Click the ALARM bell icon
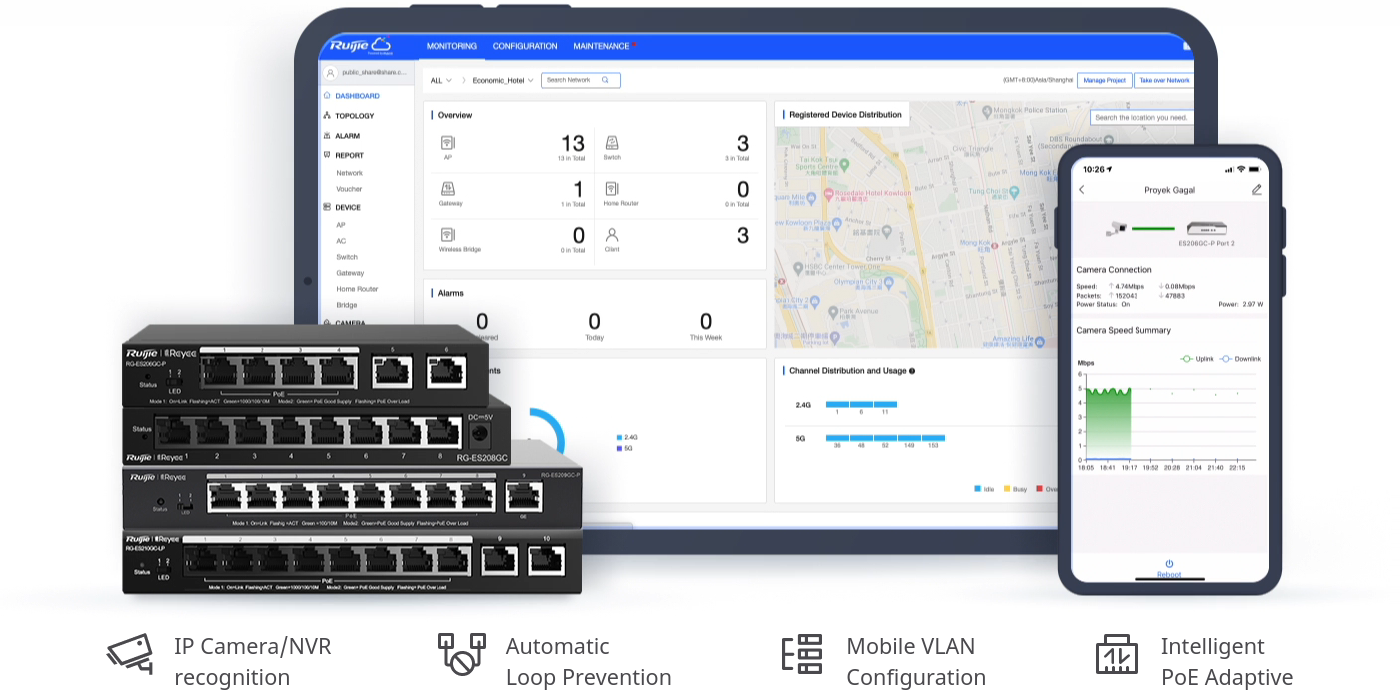The image size is (1400, 700). pos(327,136)
